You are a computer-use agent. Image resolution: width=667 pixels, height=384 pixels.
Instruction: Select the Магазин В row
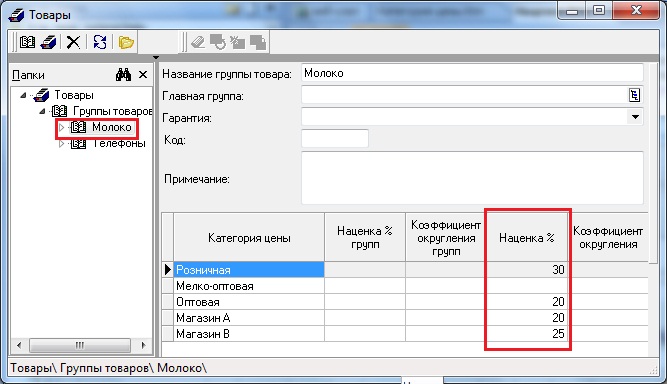click(249, 334)
